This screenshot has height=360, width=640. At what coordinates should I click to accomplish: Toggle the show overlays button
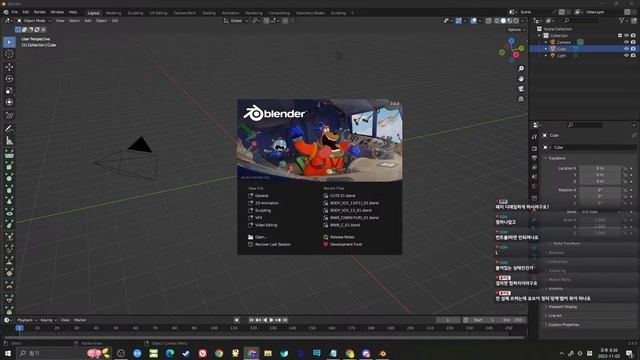coord(473,20)
